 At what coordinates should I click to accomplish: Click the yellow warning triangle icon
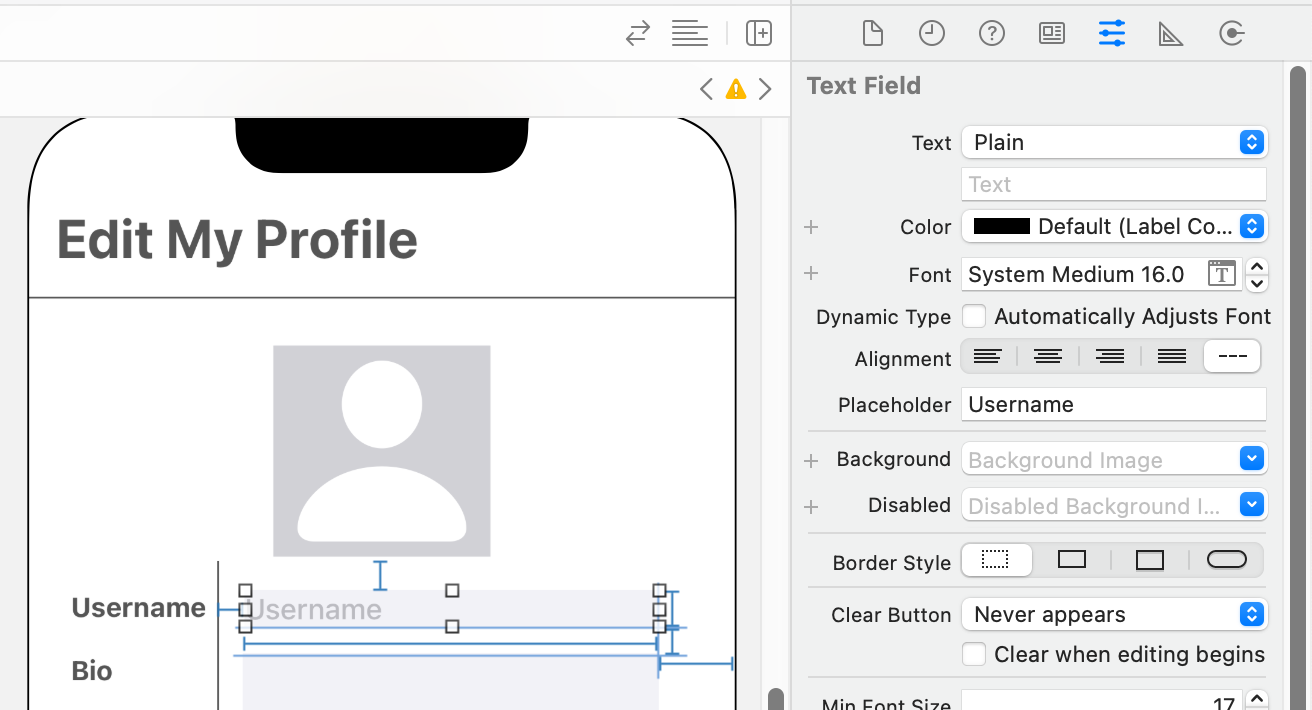(x=736, y=89)
